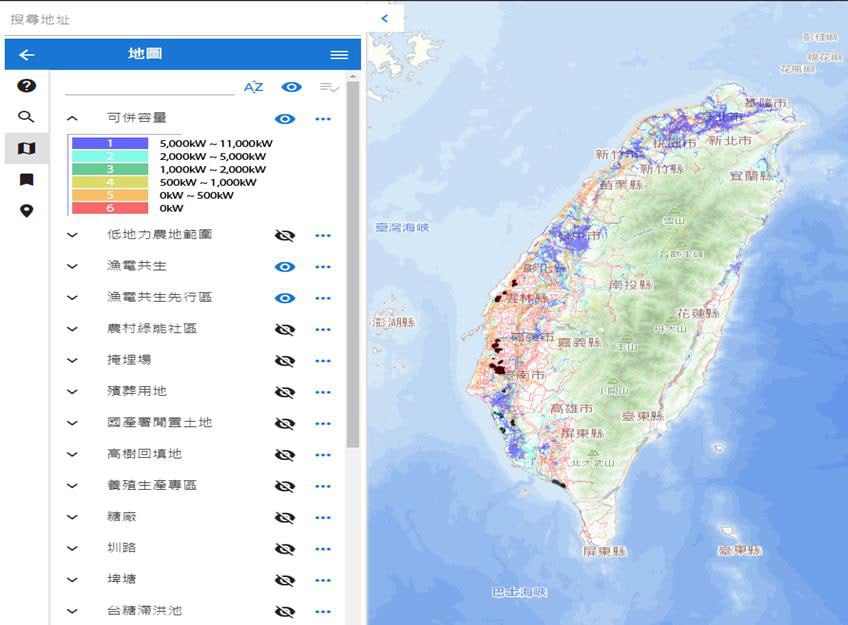Open the search magnifier tool in sidebar
The image size is (848, 625).
tap(27, 117)
